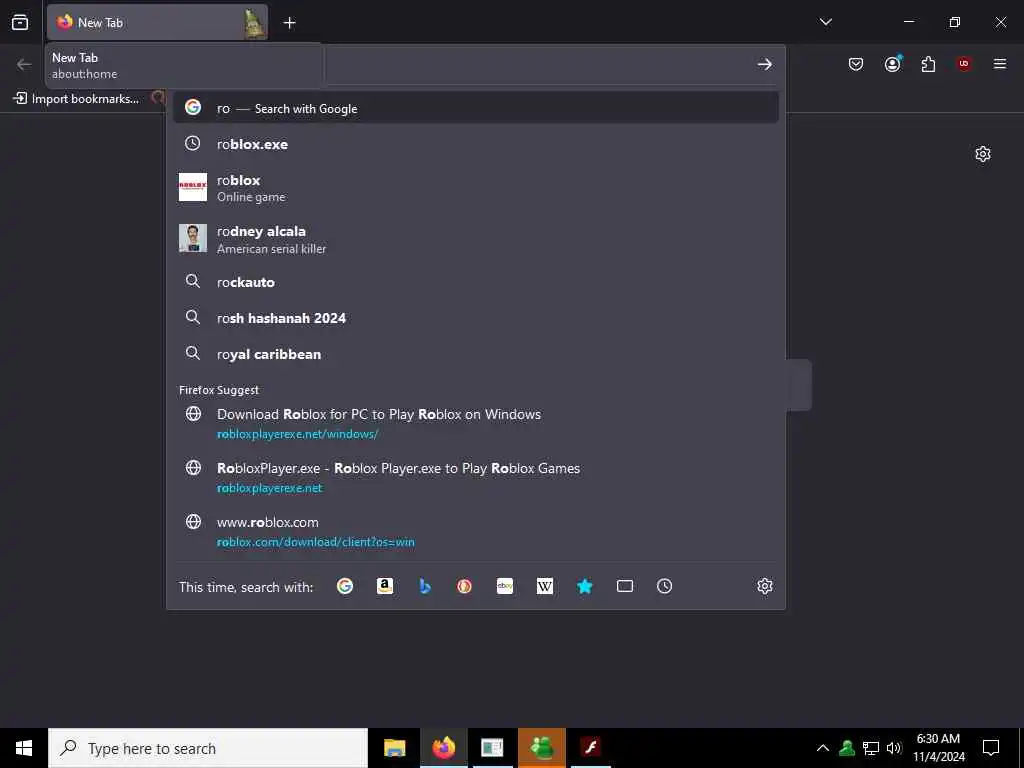Click the news-style app icon on the taskbar
Viewport: 1024px width, 768px height.
[x=492, y=748]
